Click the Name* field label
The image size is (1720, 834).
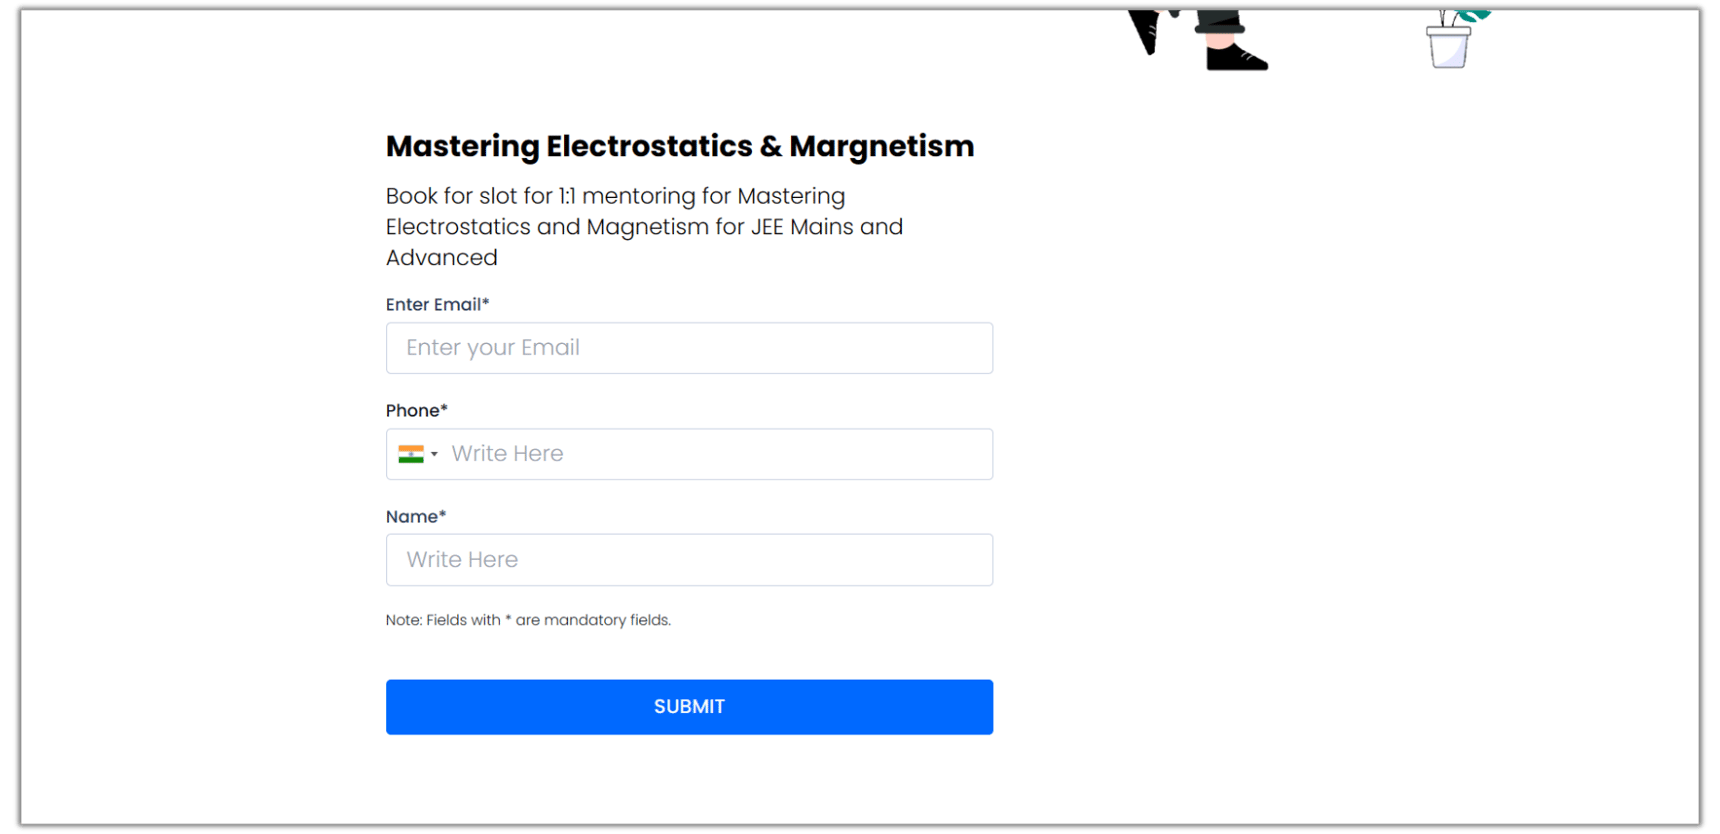point(415,516)
